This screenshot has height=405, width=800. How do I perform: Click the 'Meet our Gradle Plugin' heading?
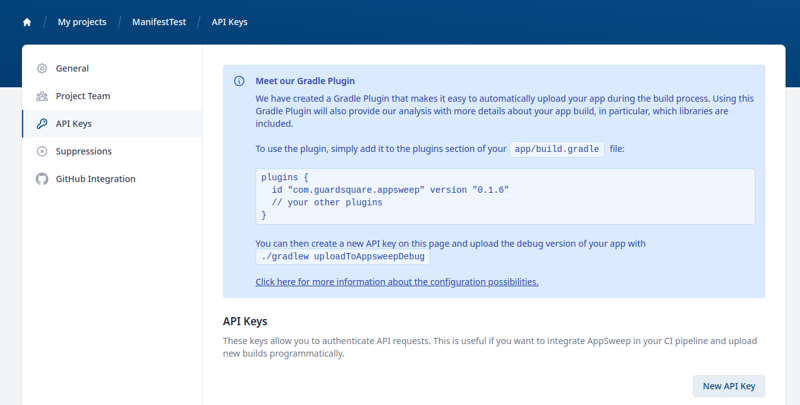(x=305, y=81)
